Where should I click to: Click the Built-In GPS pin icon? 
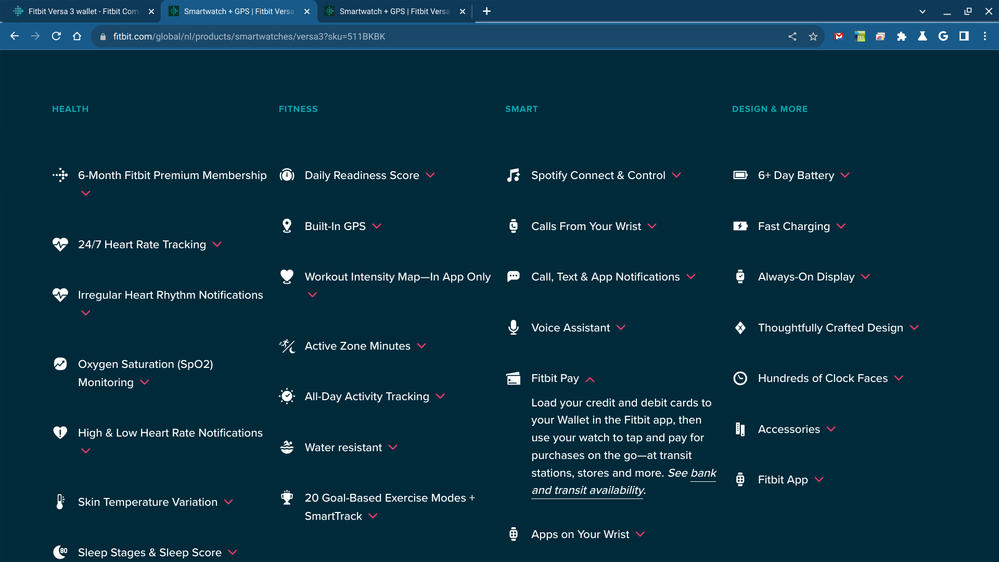point(287,226)
